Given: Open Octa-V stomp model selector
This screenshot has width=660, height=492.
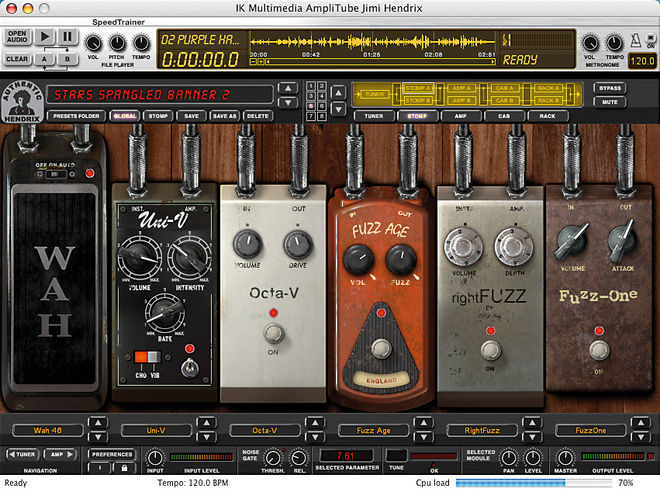Looking at the screenshot, I should pyautogui.click(x=265, y=431).
